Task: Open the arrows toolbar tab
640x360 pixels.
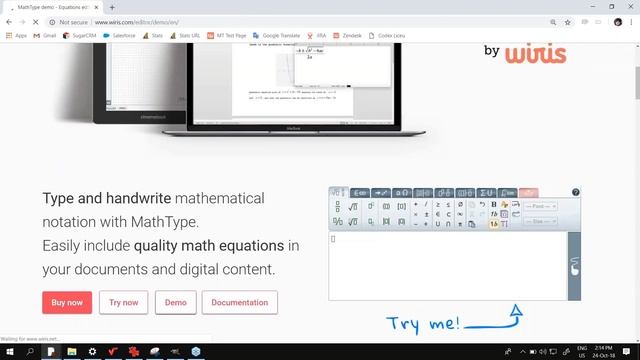Action: [x=380, y=193]
